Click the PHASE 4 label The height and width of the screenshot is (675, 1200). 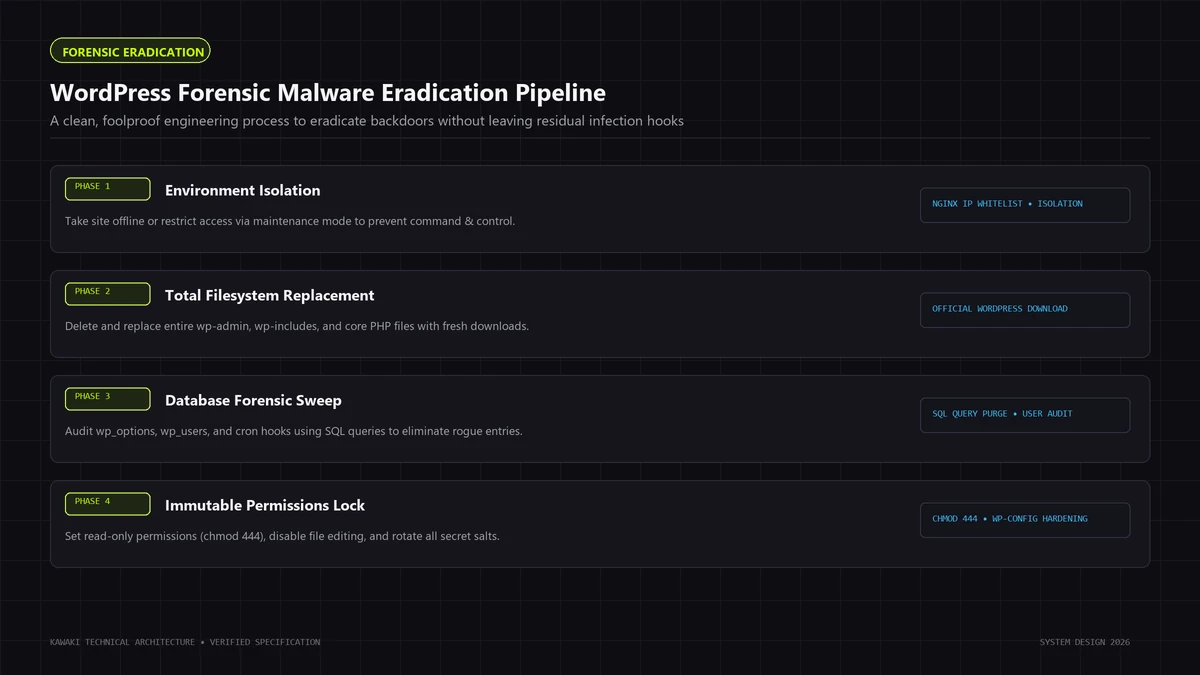click(x=108, y=504)
